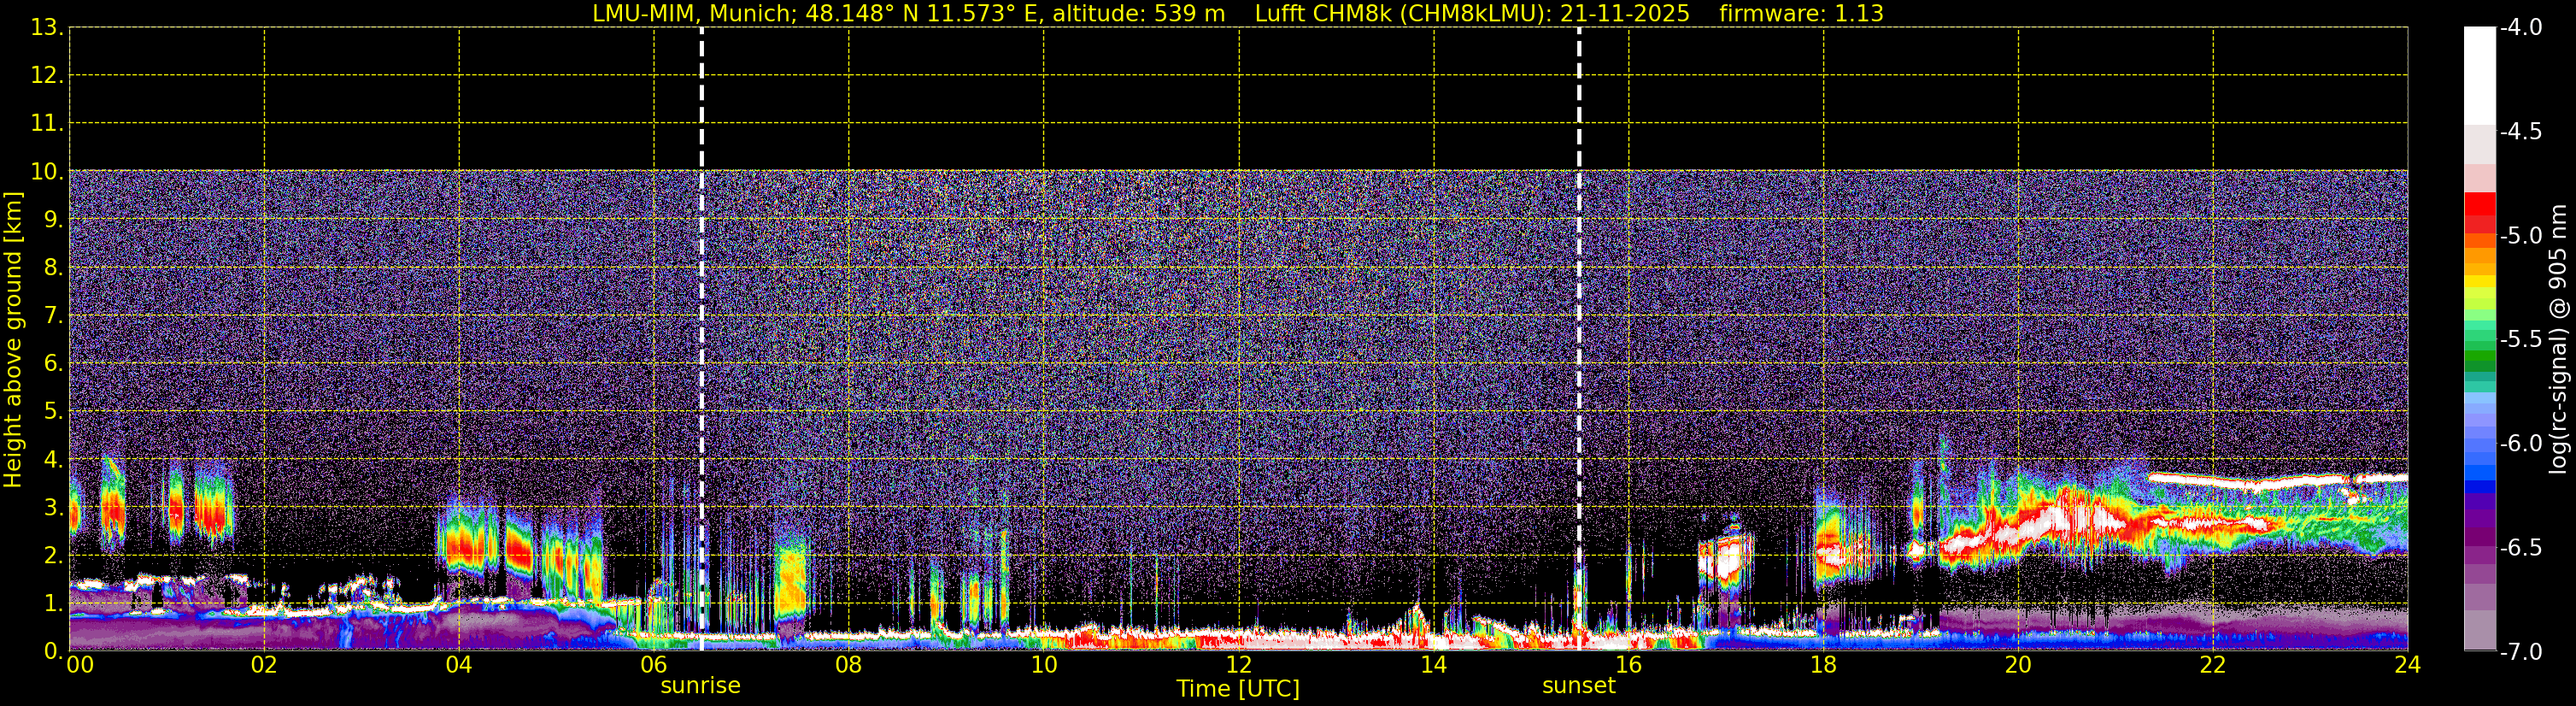Screen dimensions: 2576x706
Task: Click the "04" hour tick on the time axis
Action: click(x=459, y=665)
